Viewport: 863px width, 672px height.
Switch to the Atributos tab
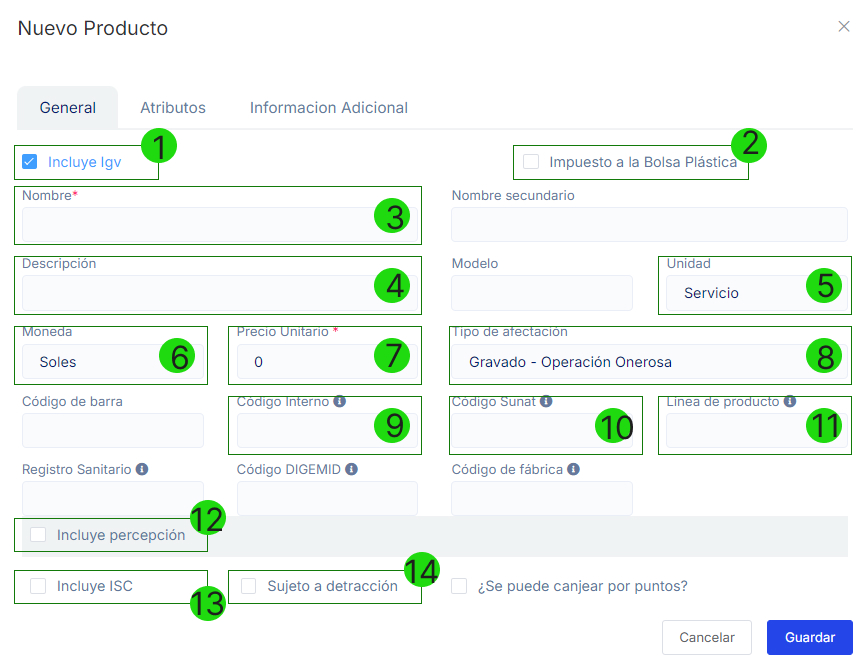(x=173, y=108)
